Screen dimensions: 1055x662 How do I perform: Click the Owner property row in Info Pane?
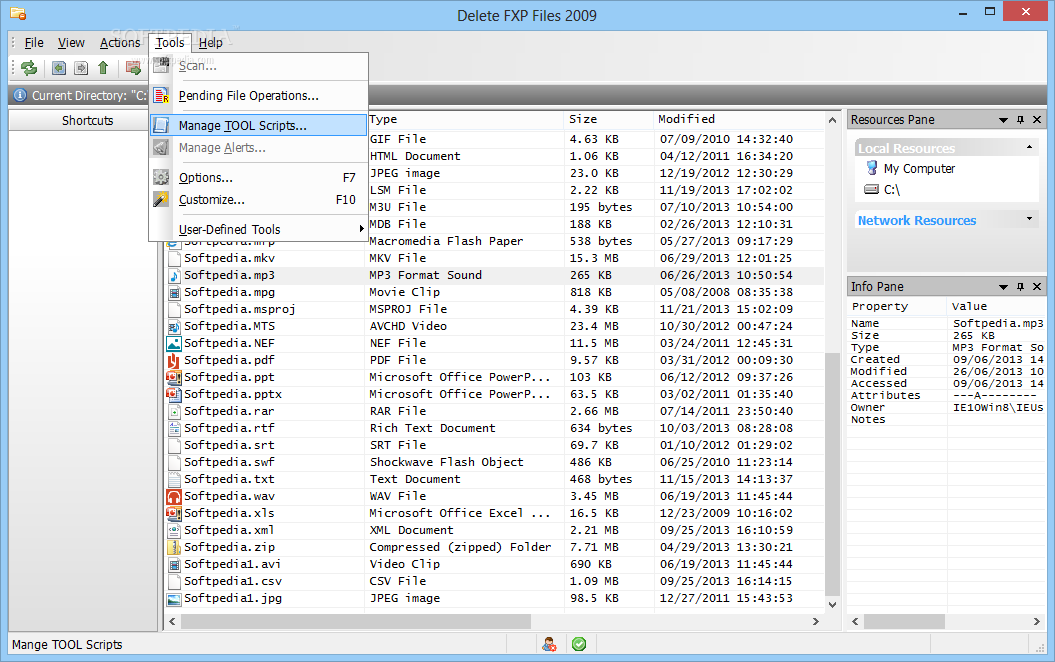pos(947,407)
